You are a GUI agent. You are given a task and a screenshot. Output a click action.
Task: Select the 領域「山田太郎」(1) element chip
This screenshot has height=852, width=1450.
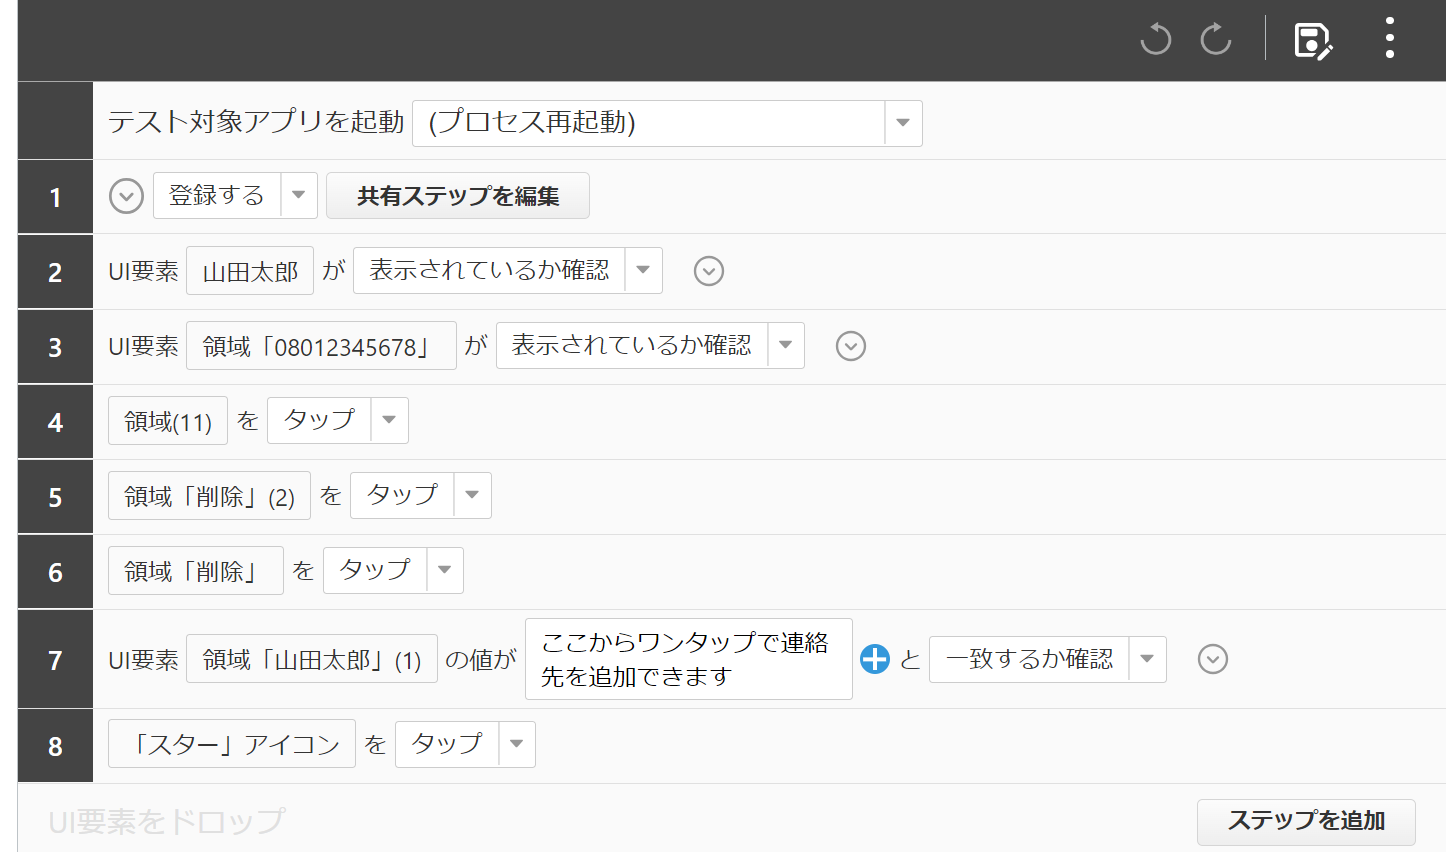(x=312, y=659)
